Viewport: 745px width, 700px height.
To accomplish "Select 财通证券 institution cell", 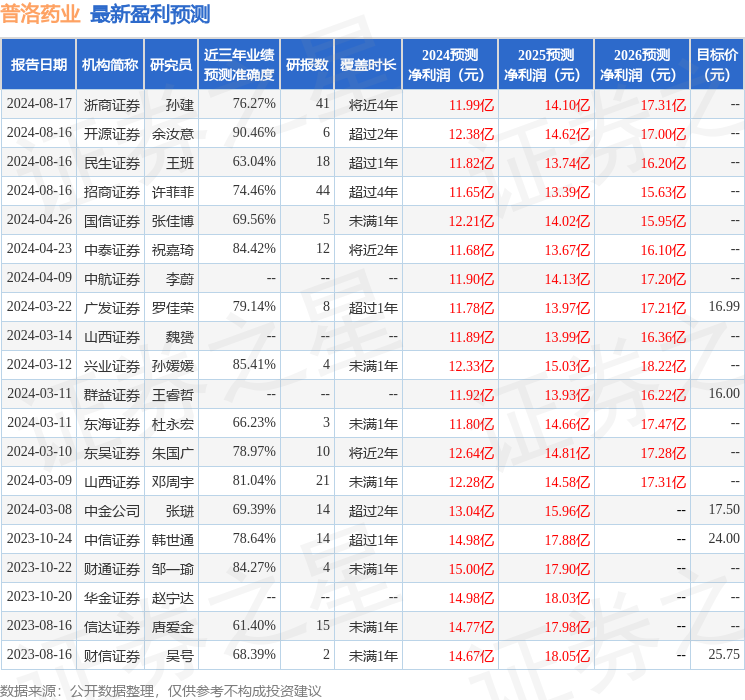I will pos(112,568).
